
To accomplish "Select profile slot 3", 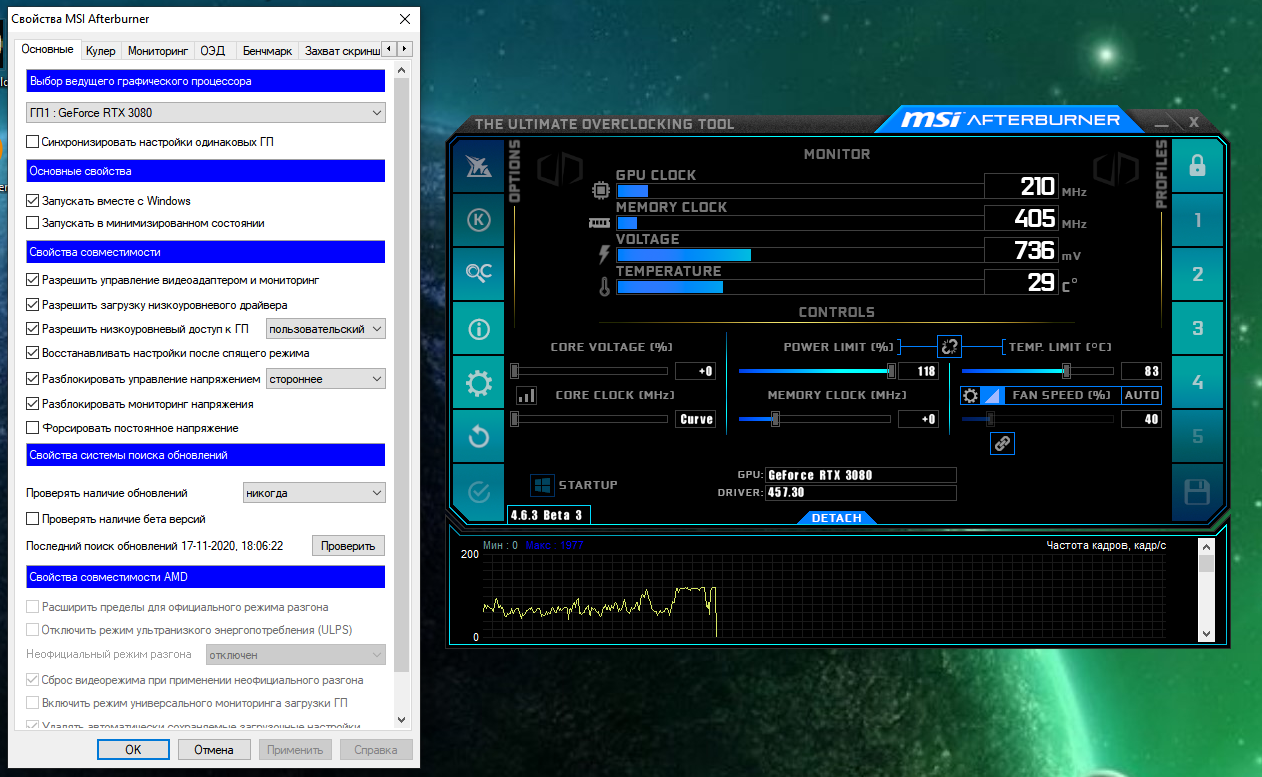I will click(x=1197, y=328).
